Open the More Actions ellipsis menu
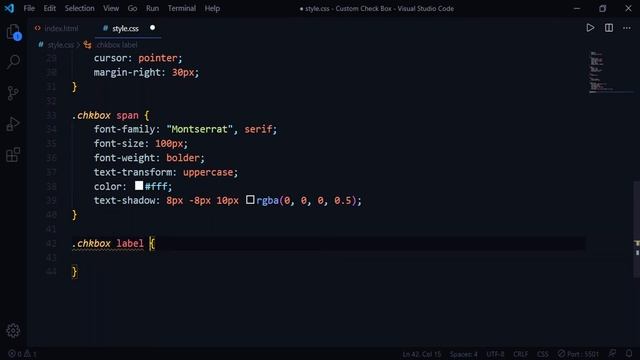Viewport: 640px width, 360px height. tap(627, 28)
